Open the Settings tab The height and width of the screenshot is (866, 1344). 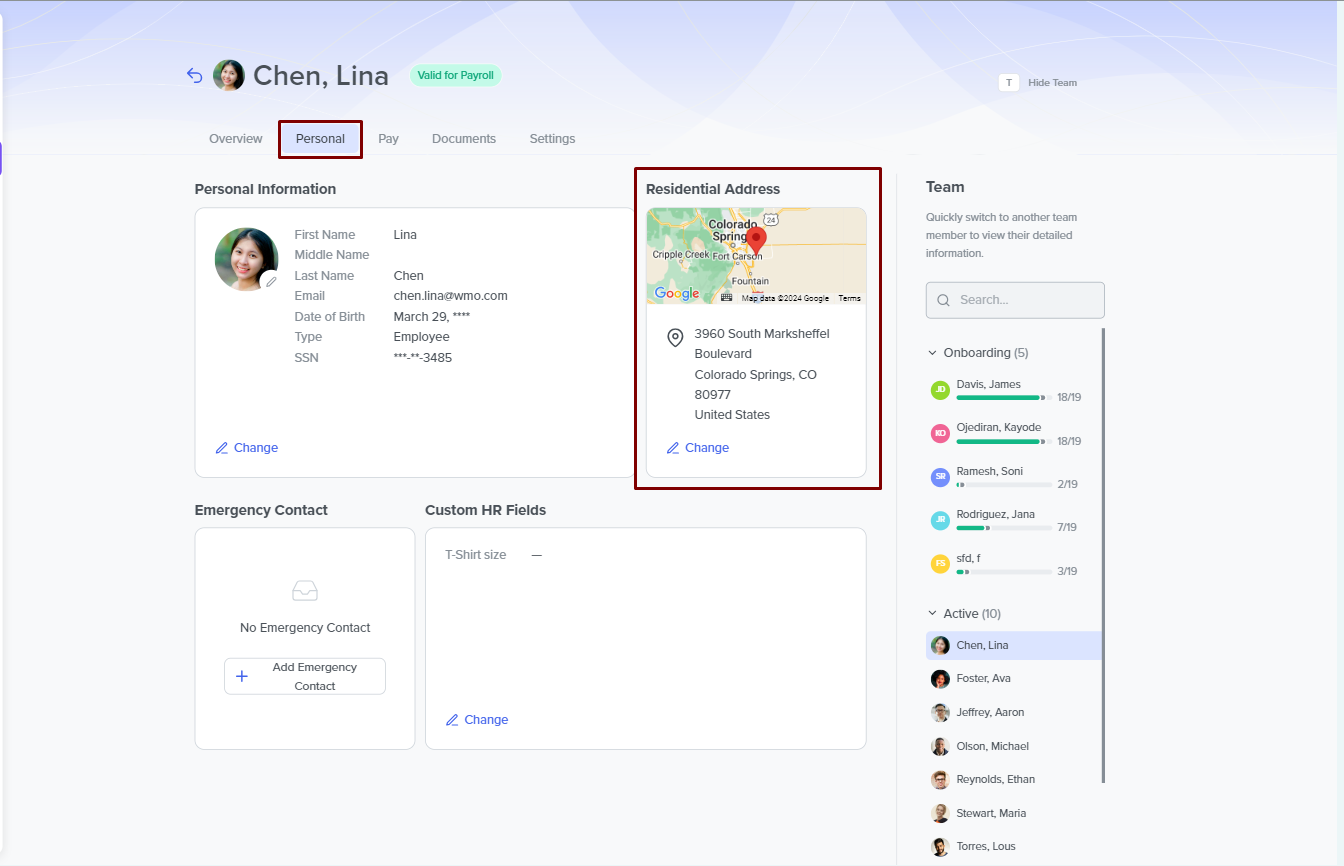pyautogui.click(x=552, y=139)
